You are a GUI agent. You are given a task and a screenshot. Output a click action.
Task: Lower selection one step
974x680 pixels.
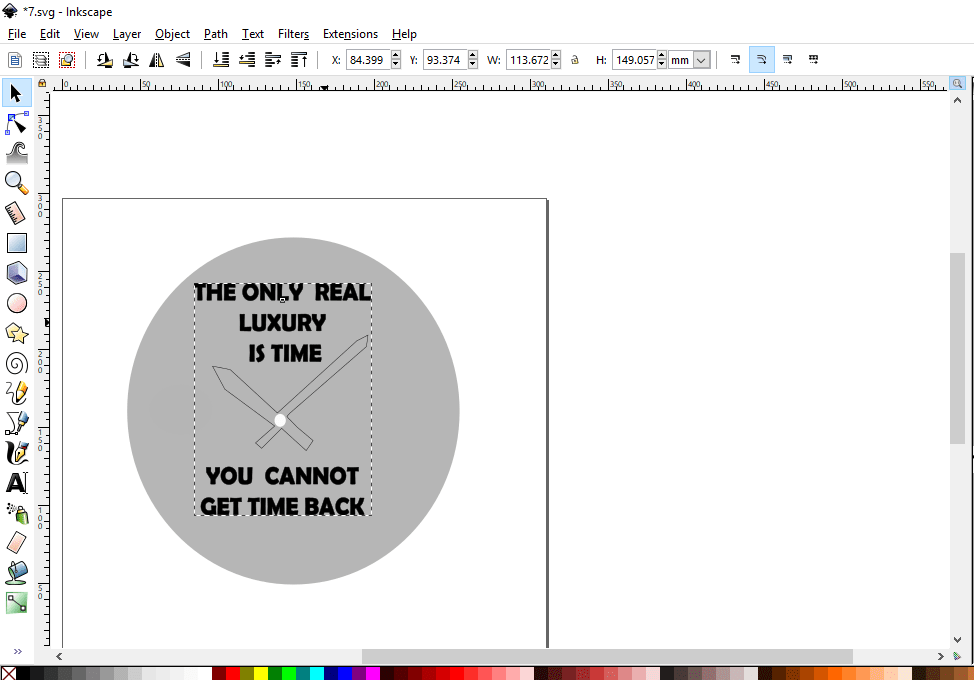point(247,60)
